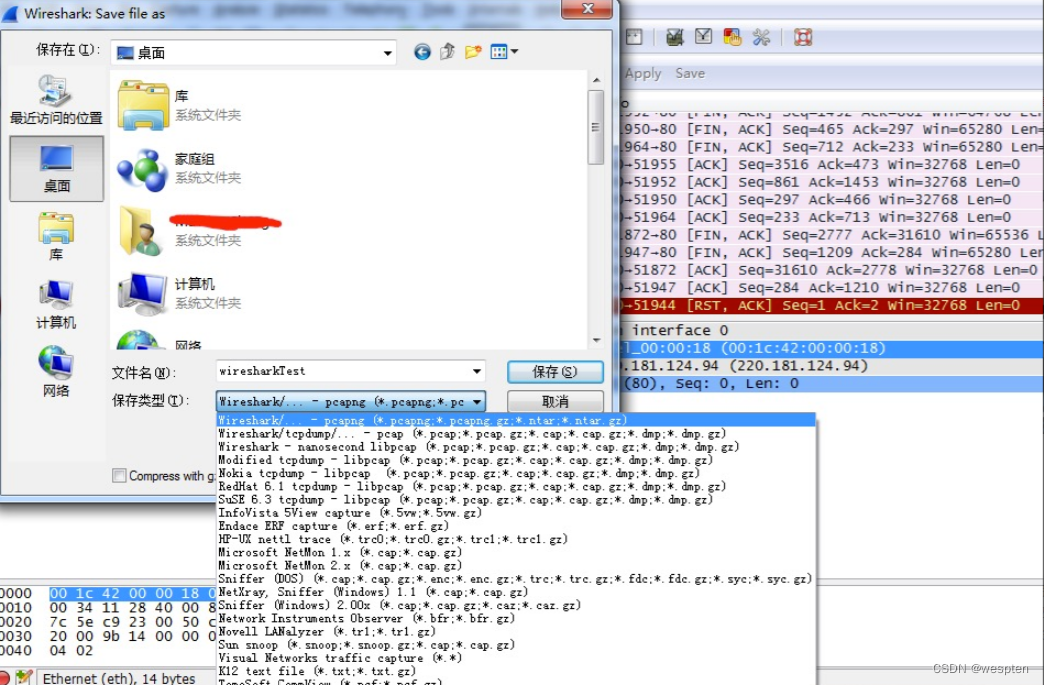The image size is (1044, 685).
Task: Click Save in Wireshark filter bar
Action: (690, 73)
